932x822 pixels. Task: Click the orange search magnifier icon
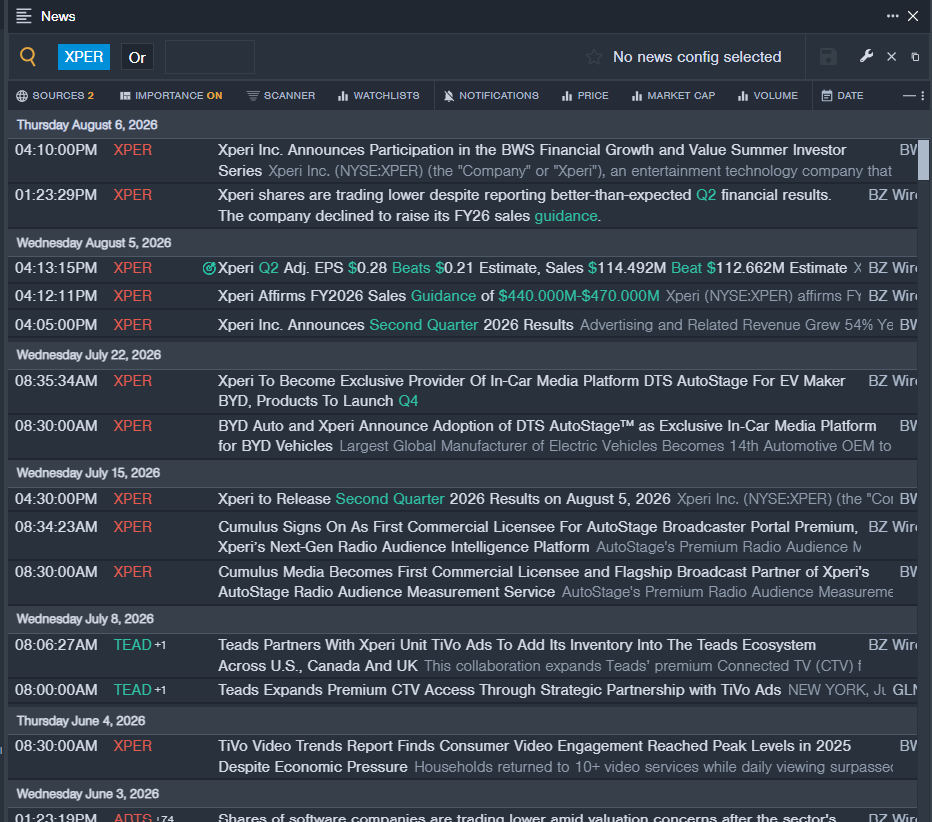coord(28,56)
